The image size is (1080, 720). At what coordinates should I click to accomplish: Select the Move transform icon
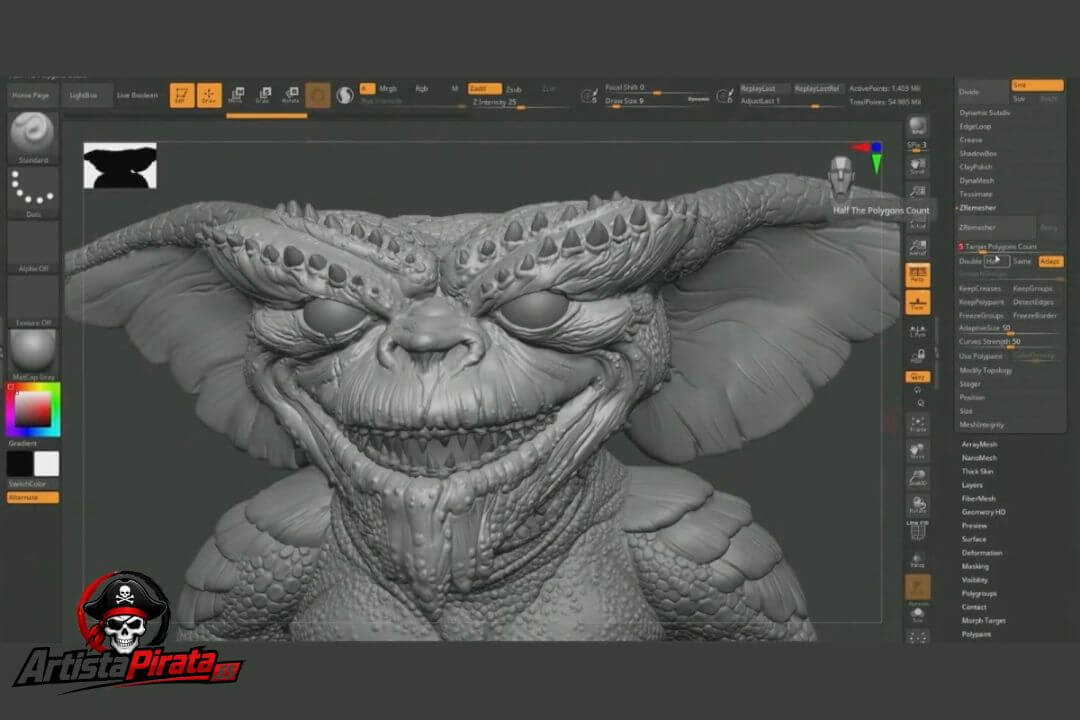click(x=236, y=95)
